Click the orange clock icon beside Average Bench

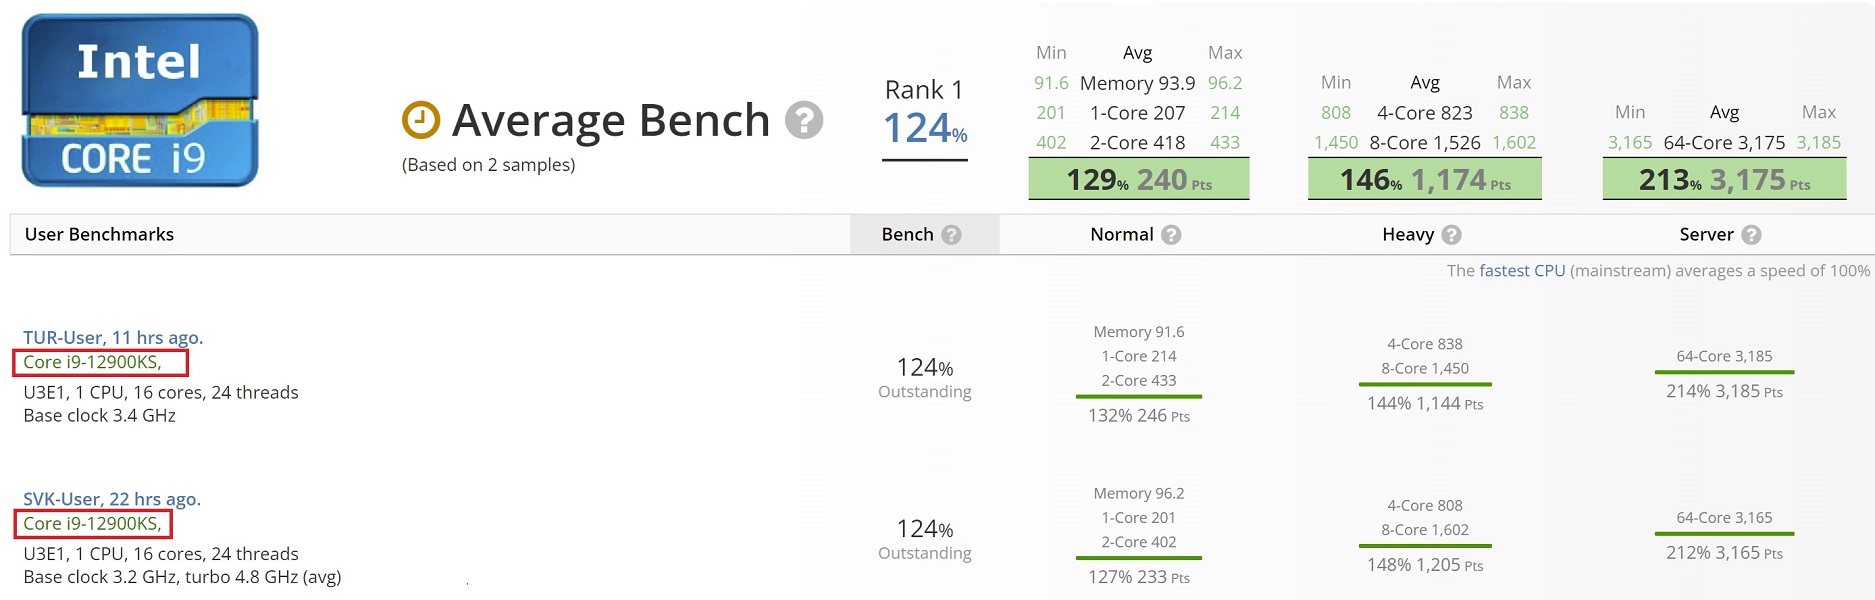point(420,120)
